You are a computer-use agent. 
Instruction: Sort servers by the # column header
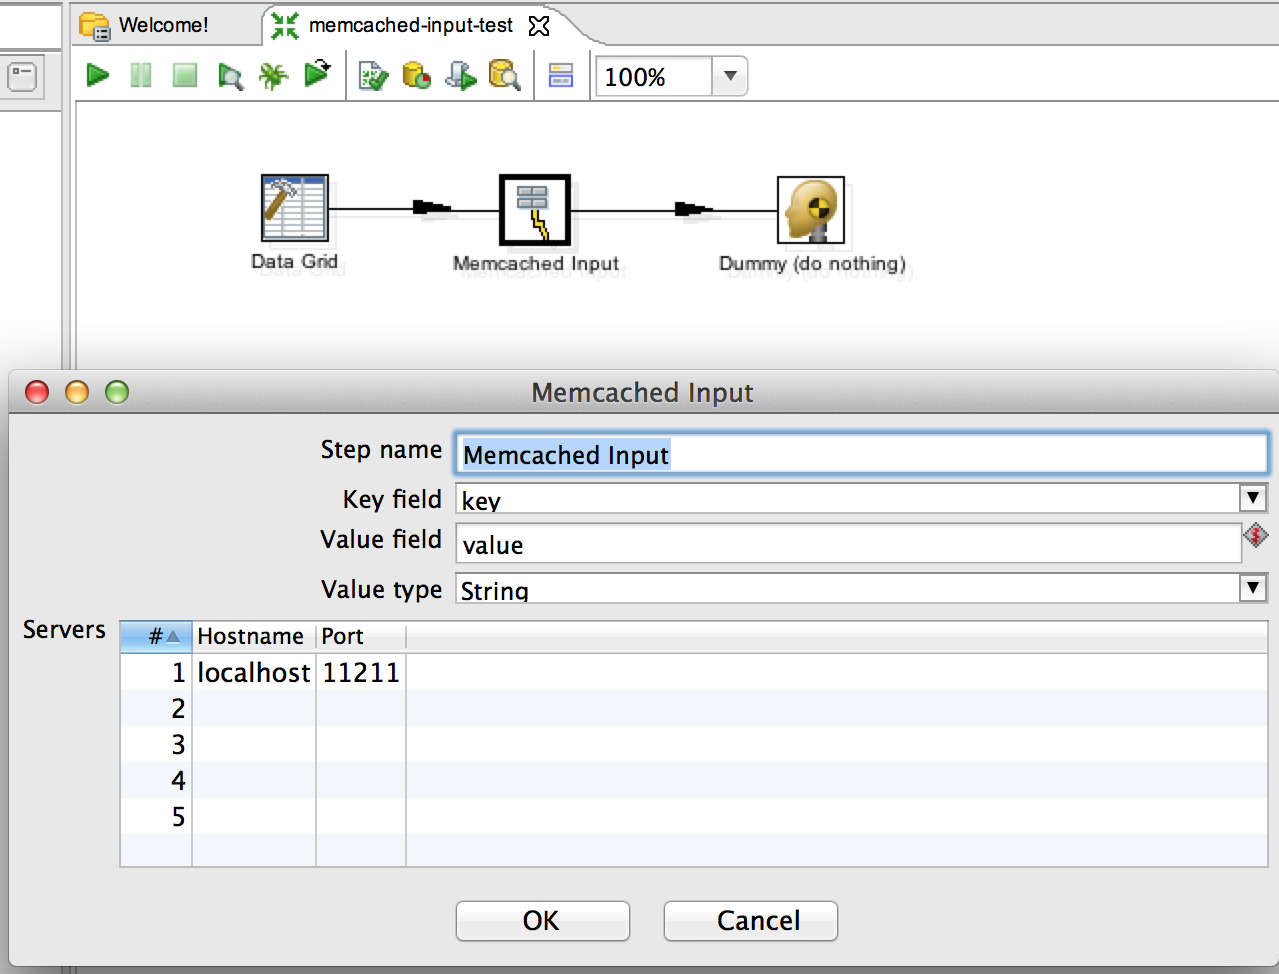click(x=156, y=636)
